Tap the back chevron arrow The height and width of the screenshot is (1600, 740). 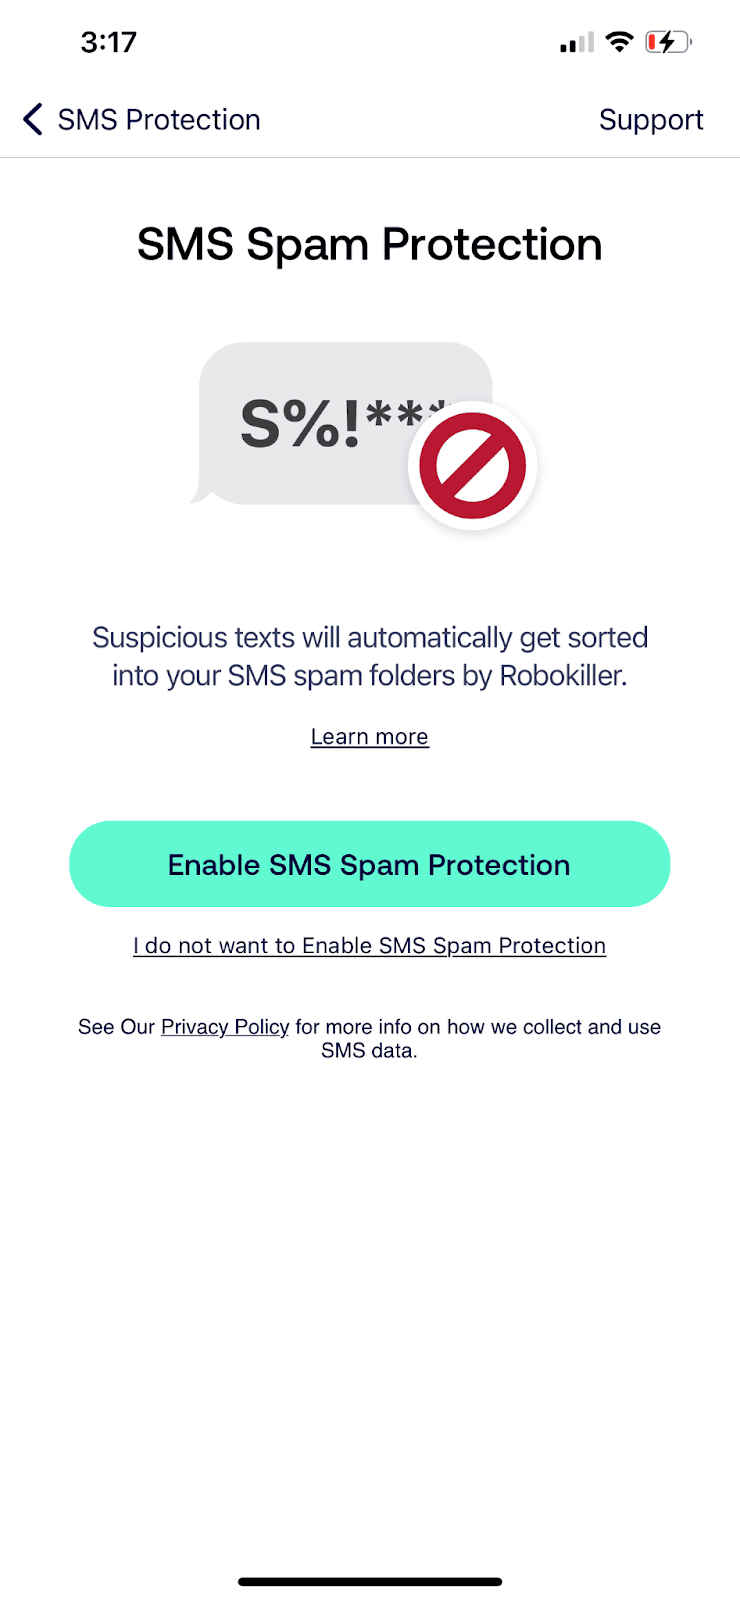[x=33, y=119]
